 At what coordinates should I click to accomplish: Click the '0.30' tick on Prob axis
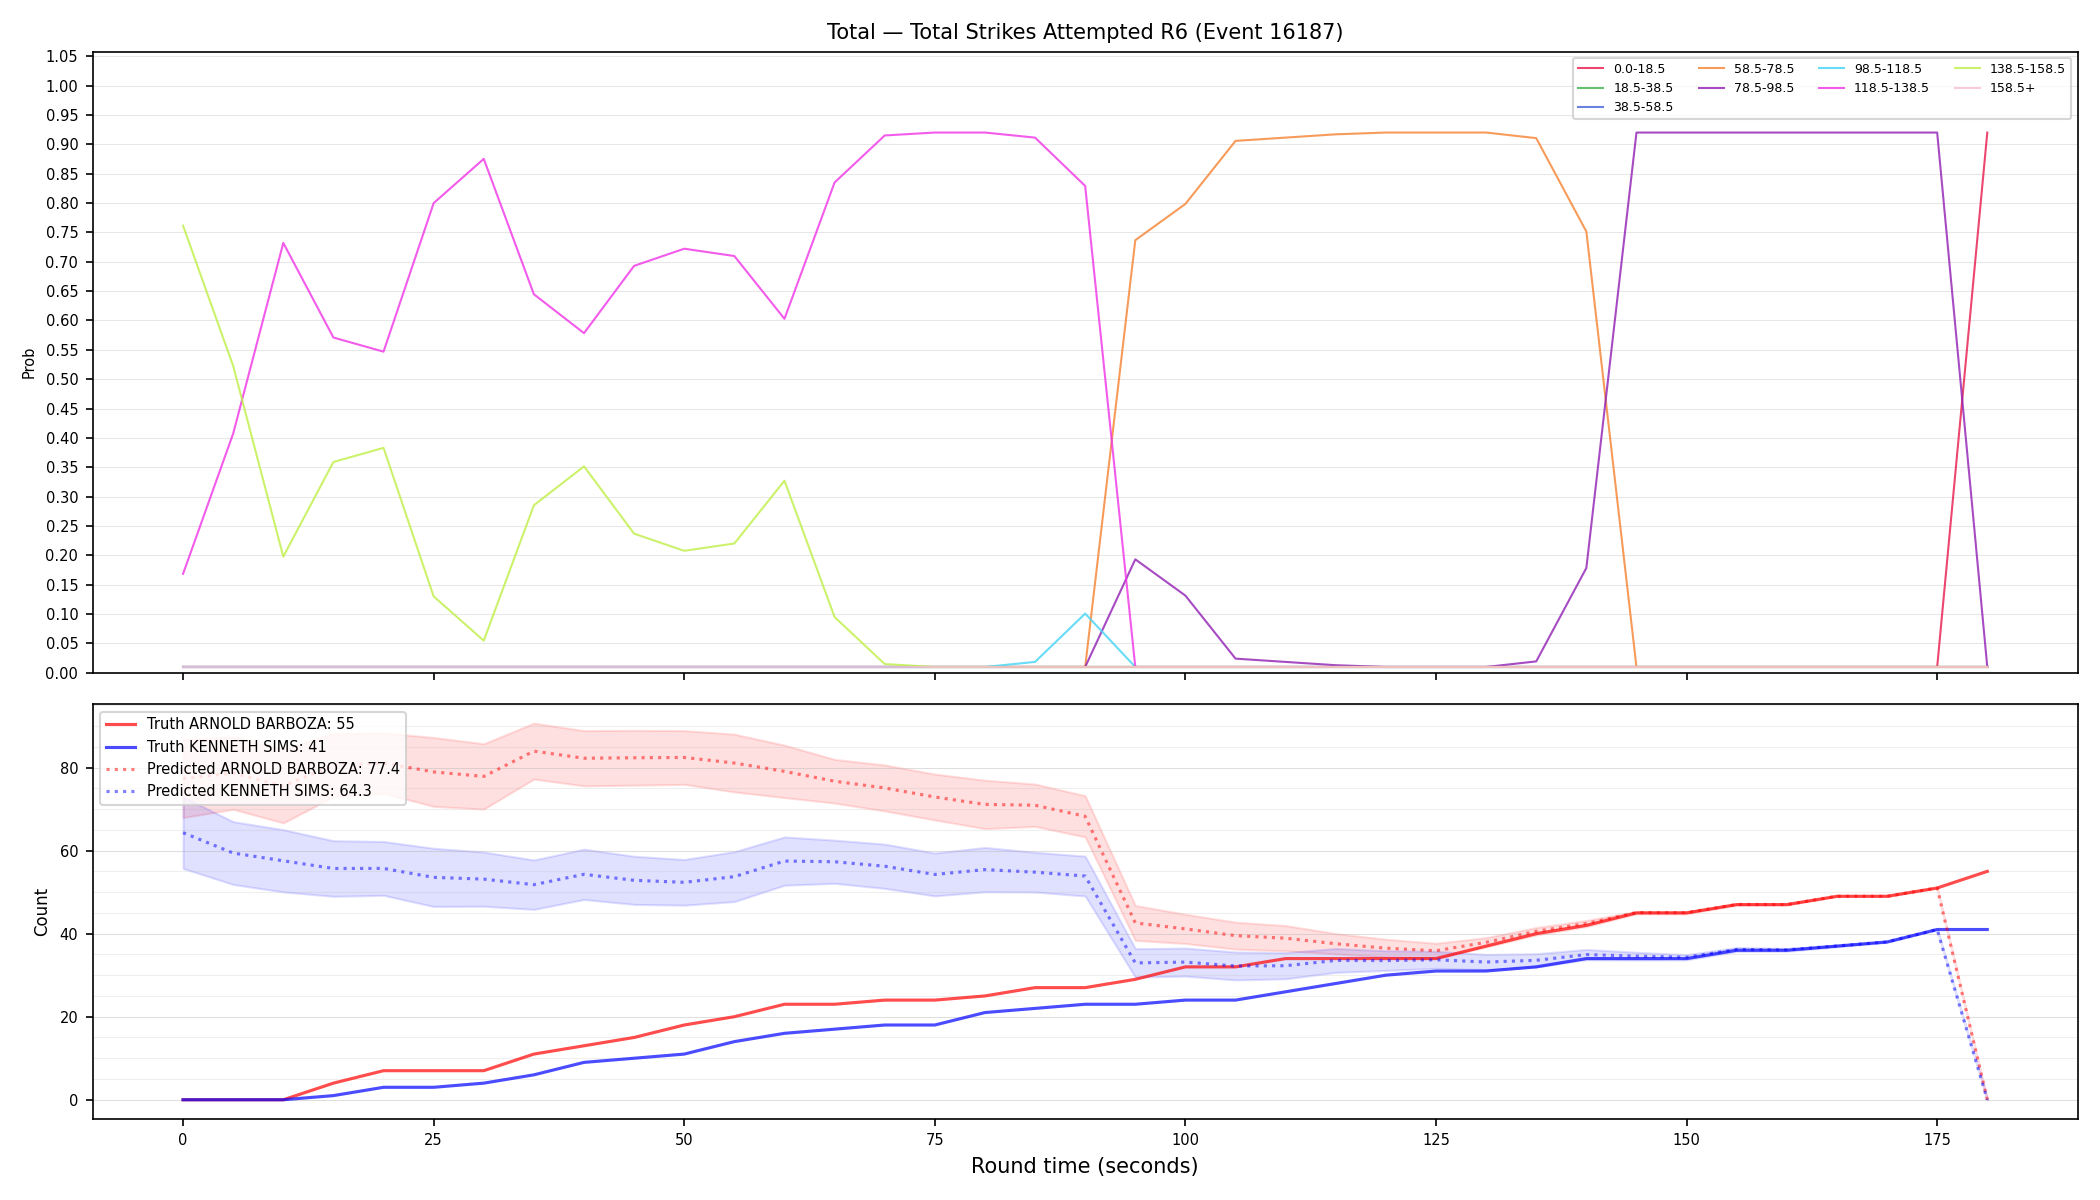pos(62,497)
